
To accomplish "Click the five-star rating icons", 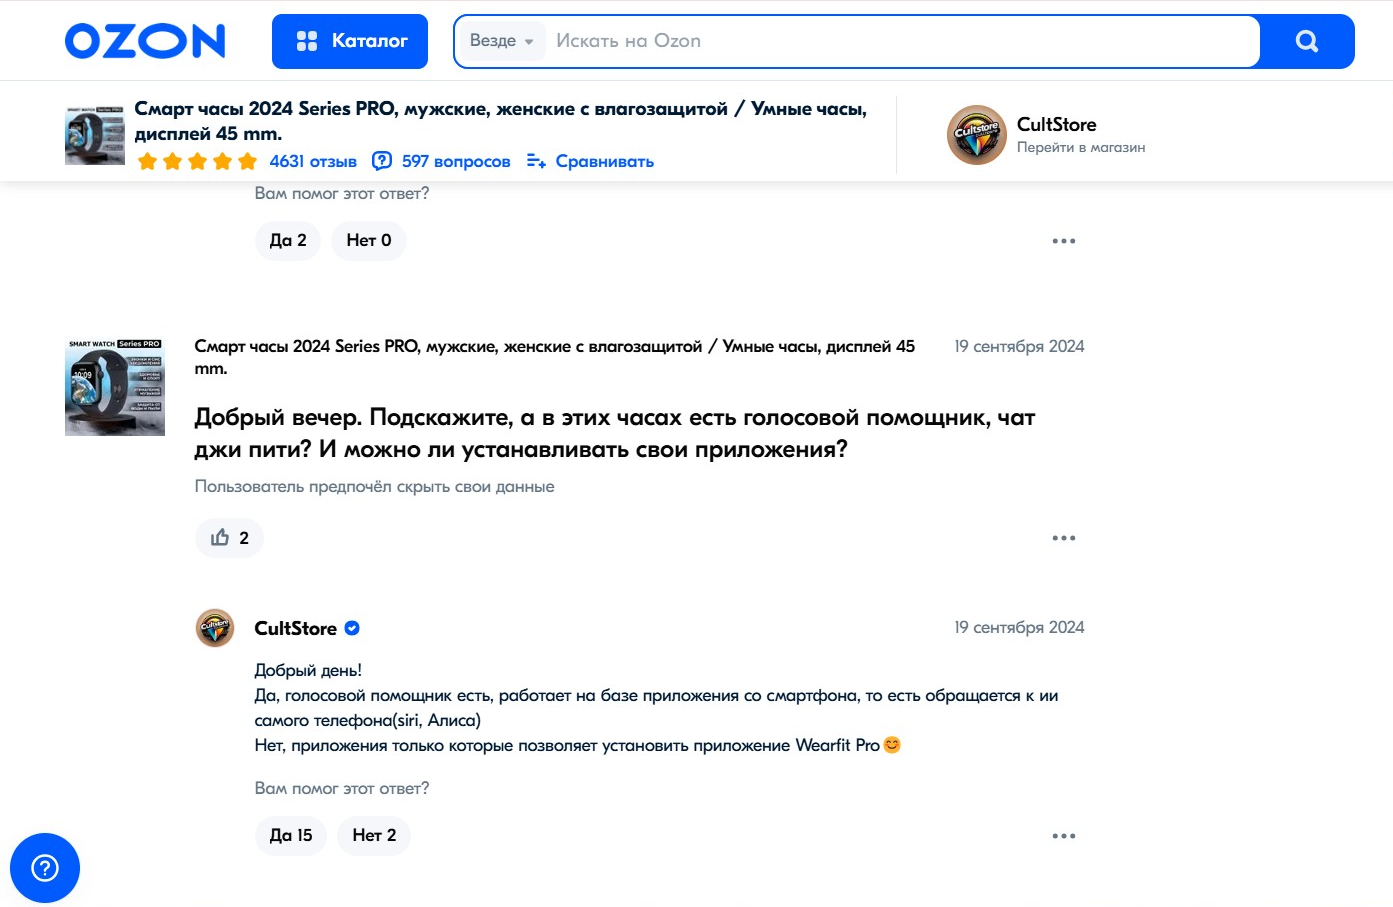I will (x=197, y=162).
